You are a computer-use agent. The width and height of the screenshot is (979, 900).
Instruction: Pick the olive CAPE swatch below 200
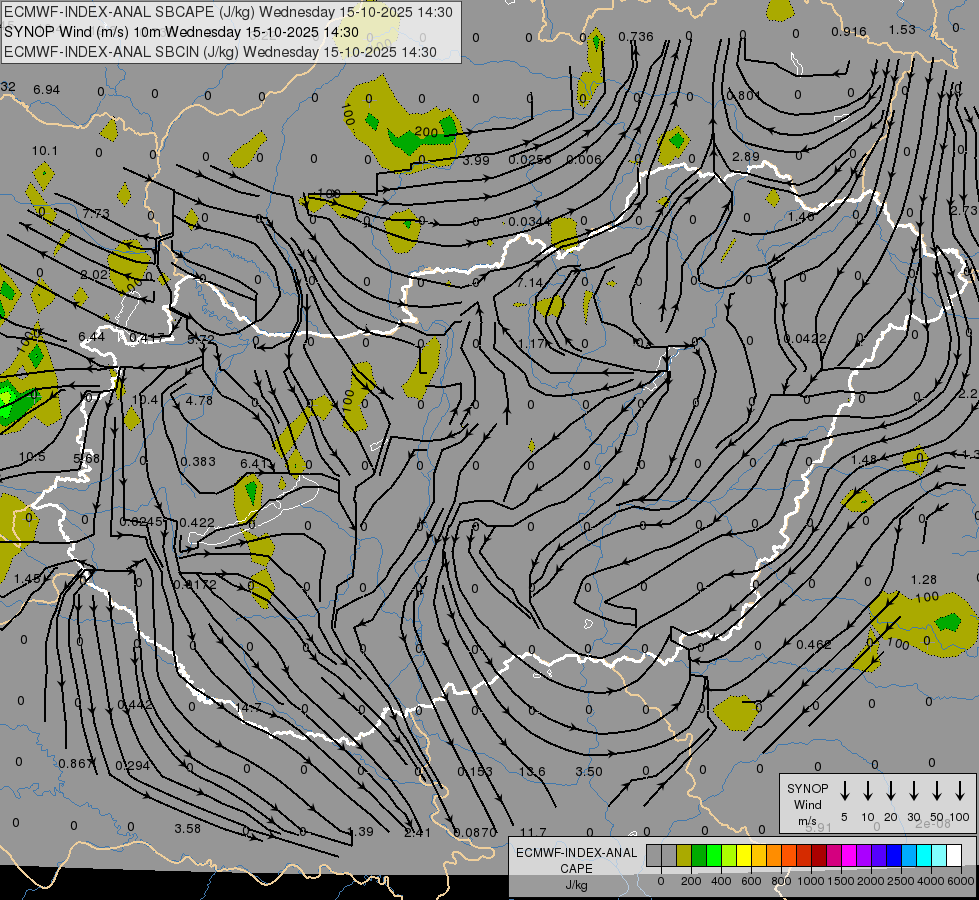pyautogui.click(x=684, y=855)
